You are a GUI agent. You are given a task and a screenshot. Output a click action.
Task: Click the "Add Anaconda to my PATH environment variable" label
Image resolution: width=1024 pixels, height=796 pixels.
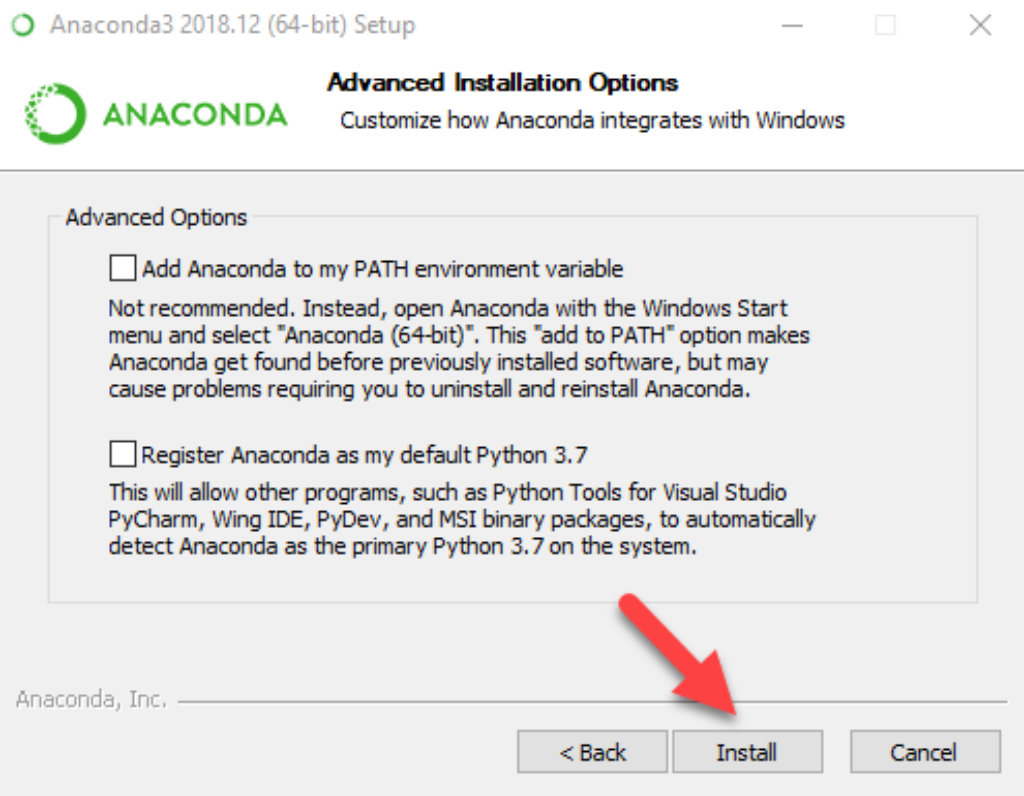tap(382, 269)
